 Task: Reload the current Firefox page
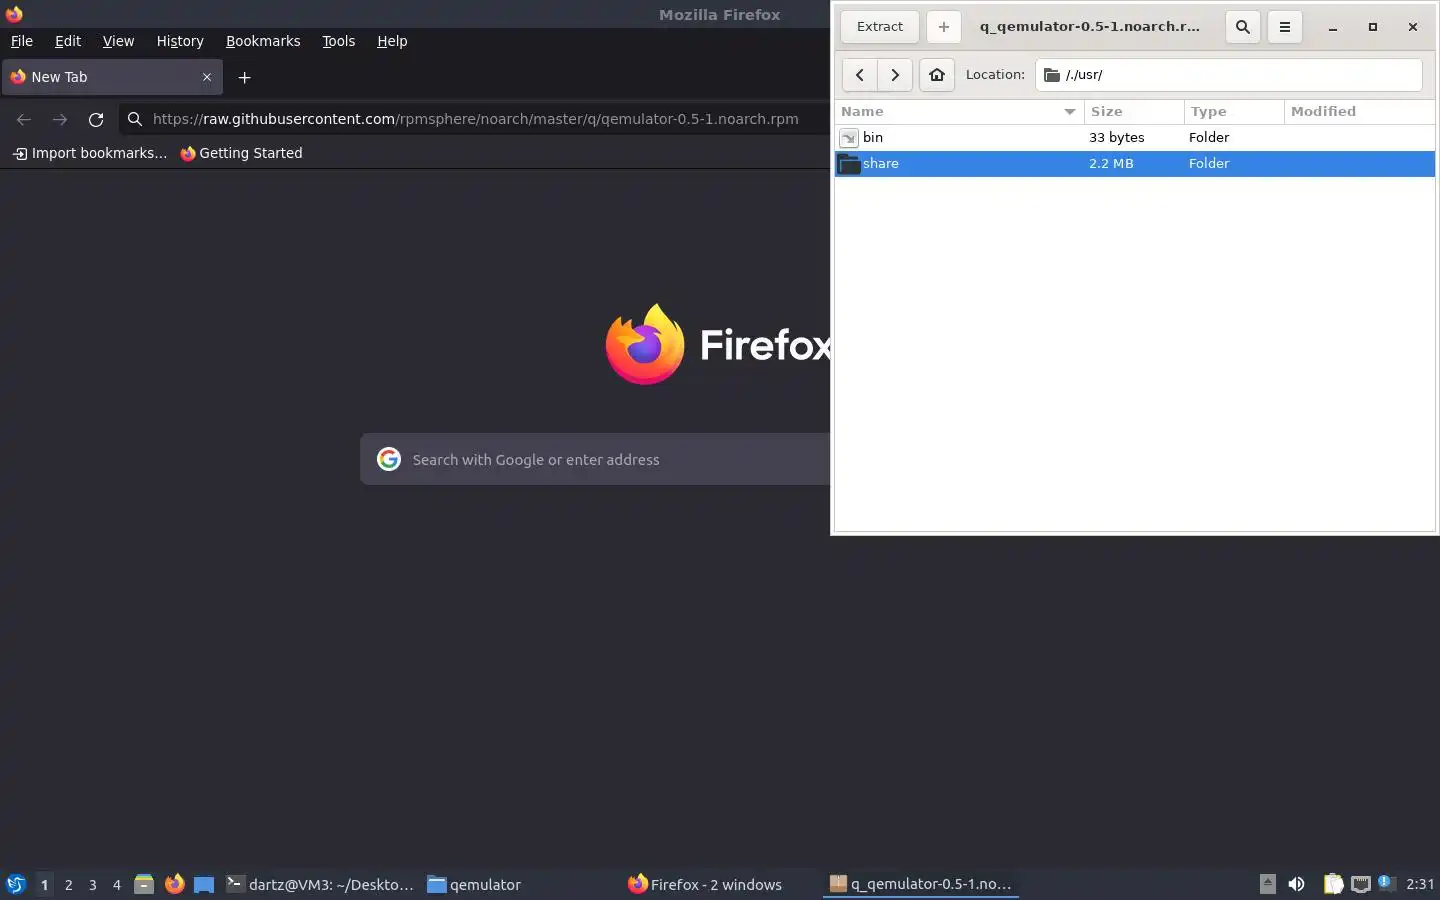[96, 119]
